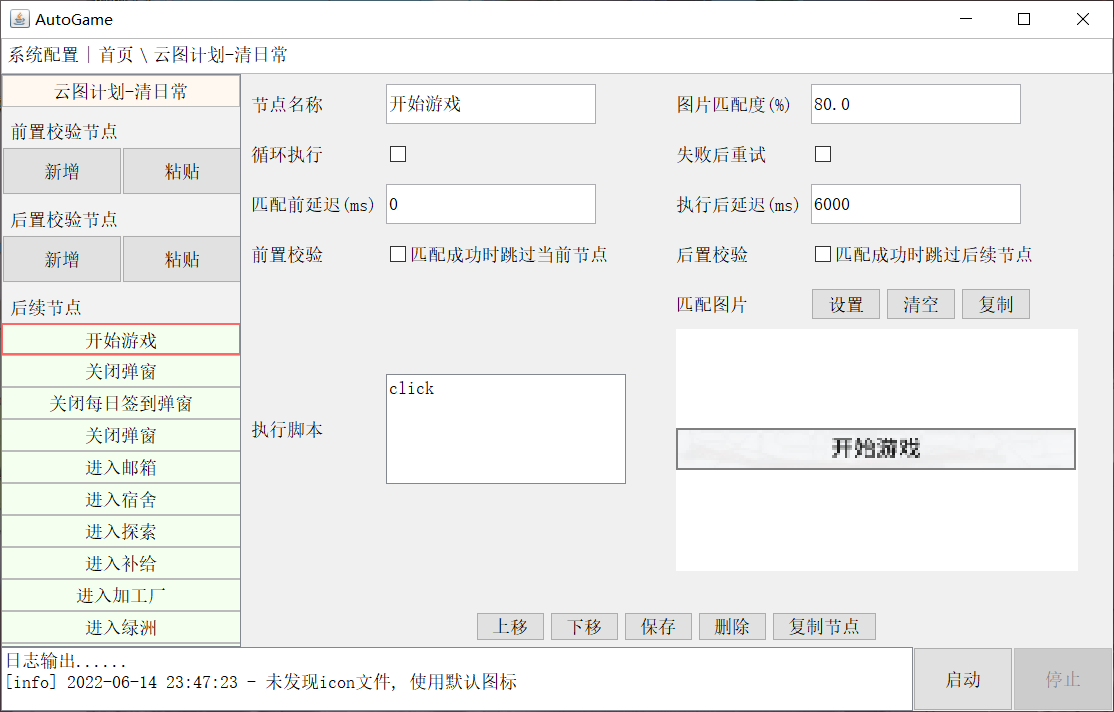Enable the 循环执行 checkbox
This screenshot has width=1114, height=712.
398,154
